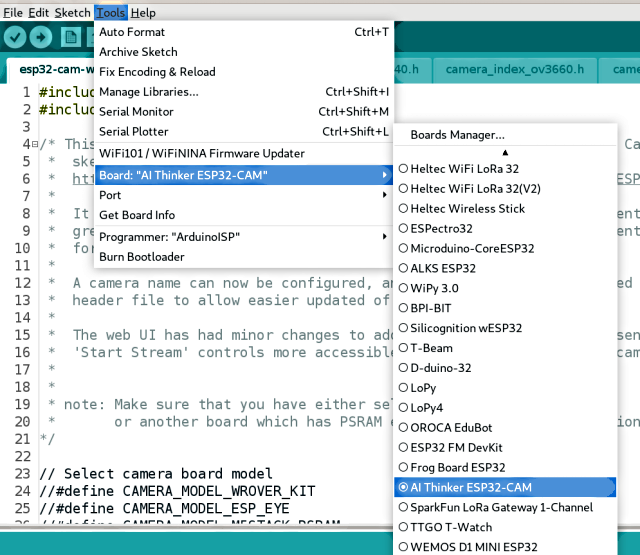Switch to camera_index_ov3660.h tab
The width and height of the screenshot is (640, 555).
coord(515,70)
